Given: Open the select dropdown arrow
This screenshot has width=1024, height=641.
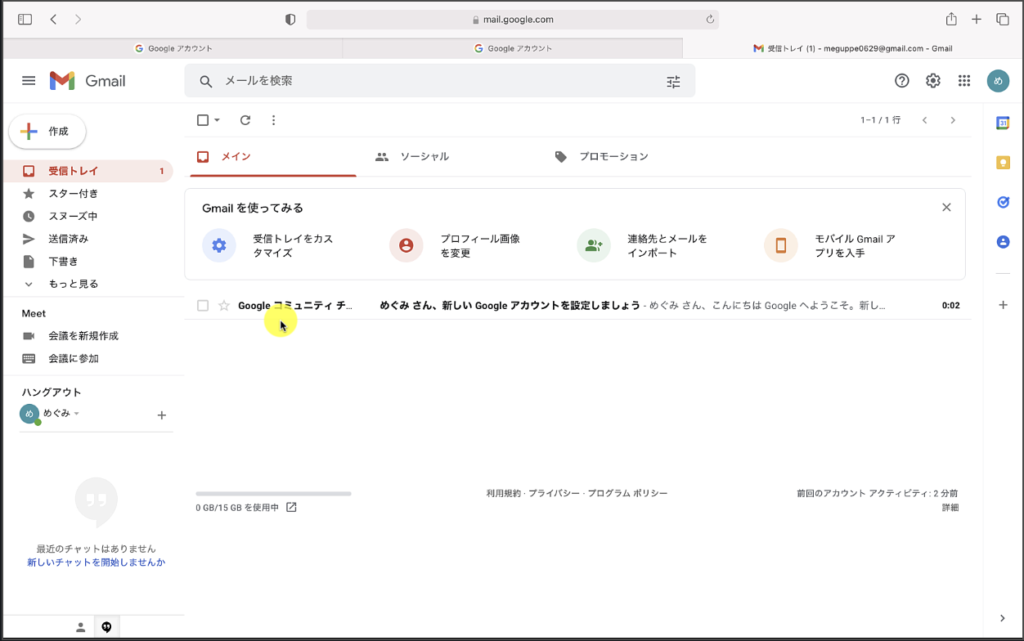Looking at the screenshot, I should pos(217,120).
